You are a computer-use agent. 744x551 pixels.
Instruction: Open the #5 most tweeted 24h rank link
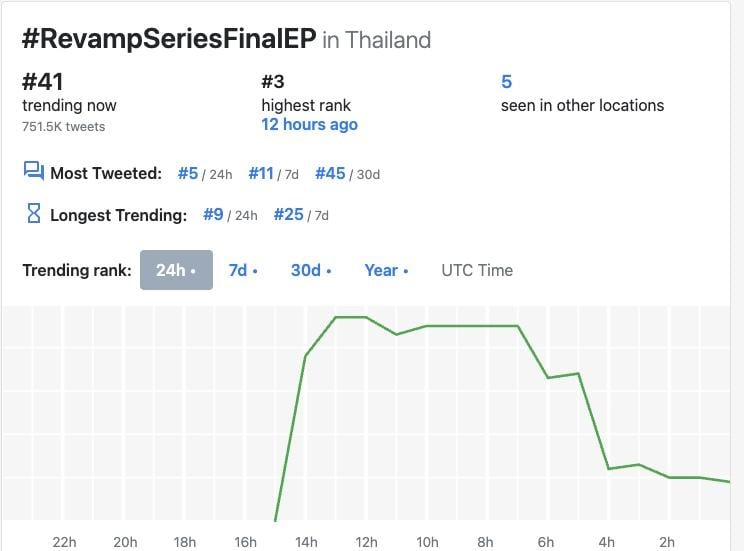pos(188,173)
